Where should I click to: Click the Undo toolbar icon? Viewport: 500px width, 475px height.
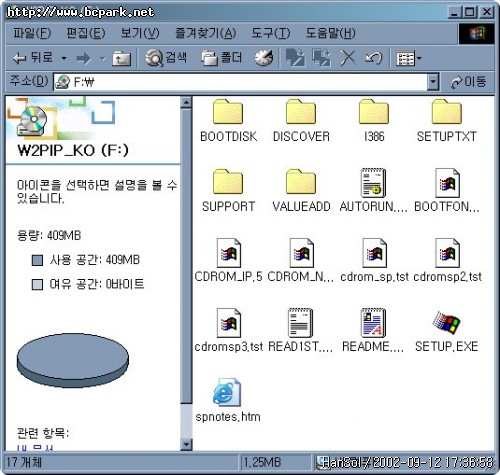point(373,58)
